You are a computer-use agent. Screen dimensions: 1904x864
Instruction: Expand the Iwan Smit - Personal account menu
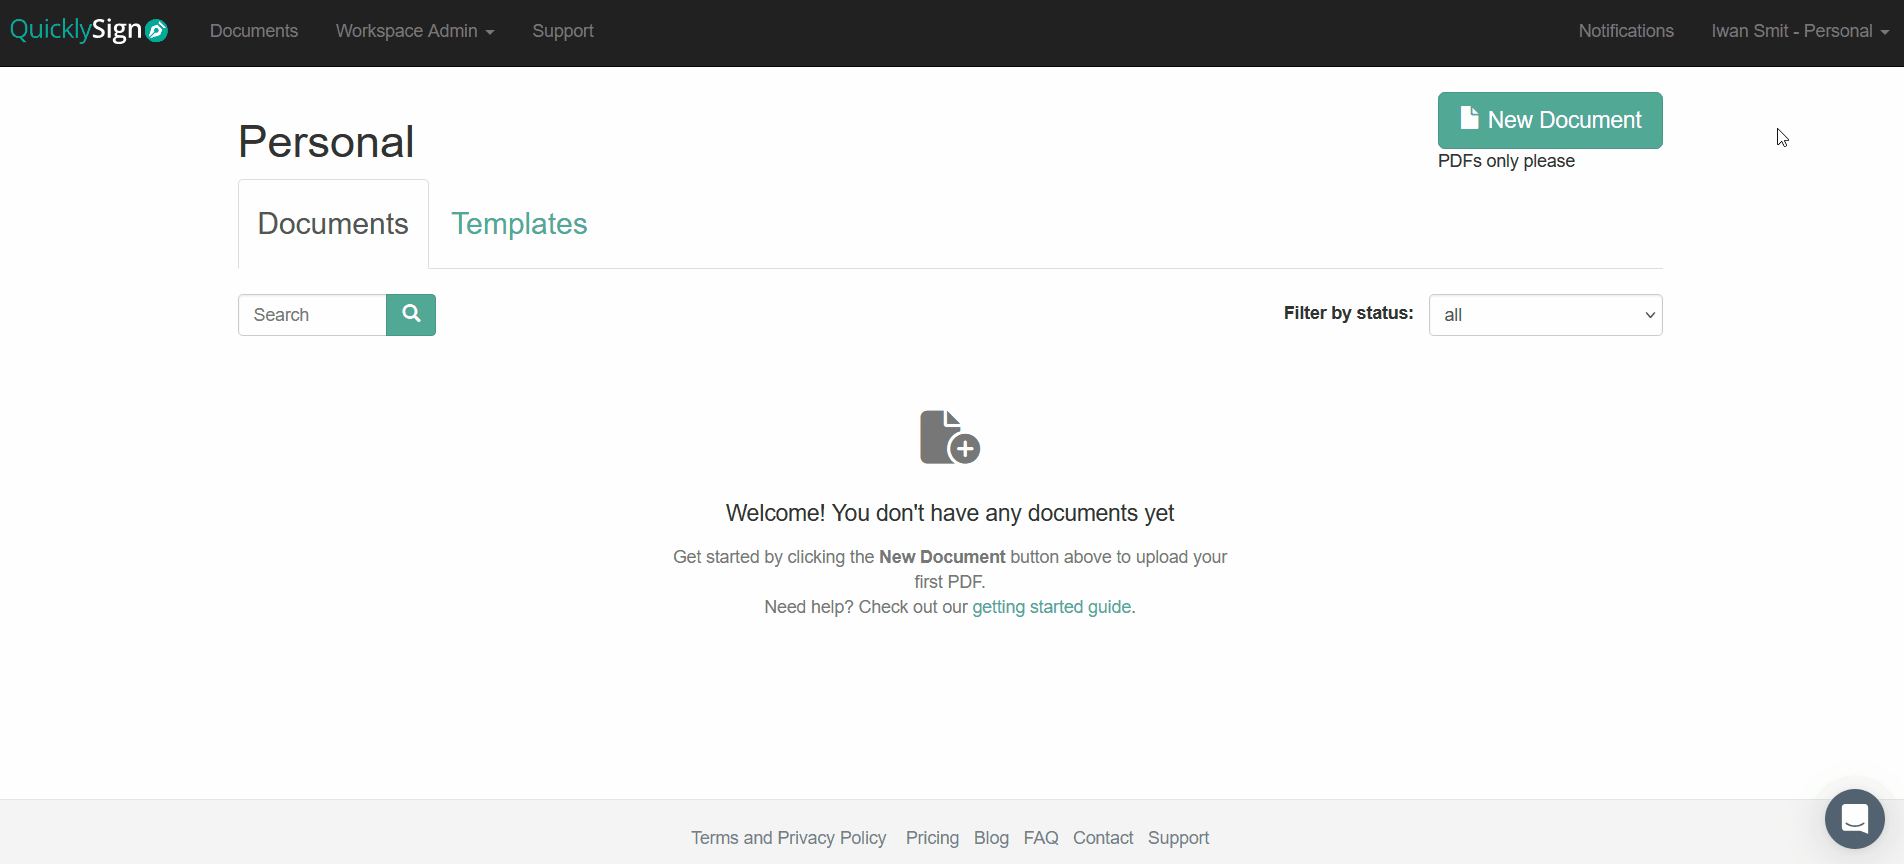coord(1800,31)
